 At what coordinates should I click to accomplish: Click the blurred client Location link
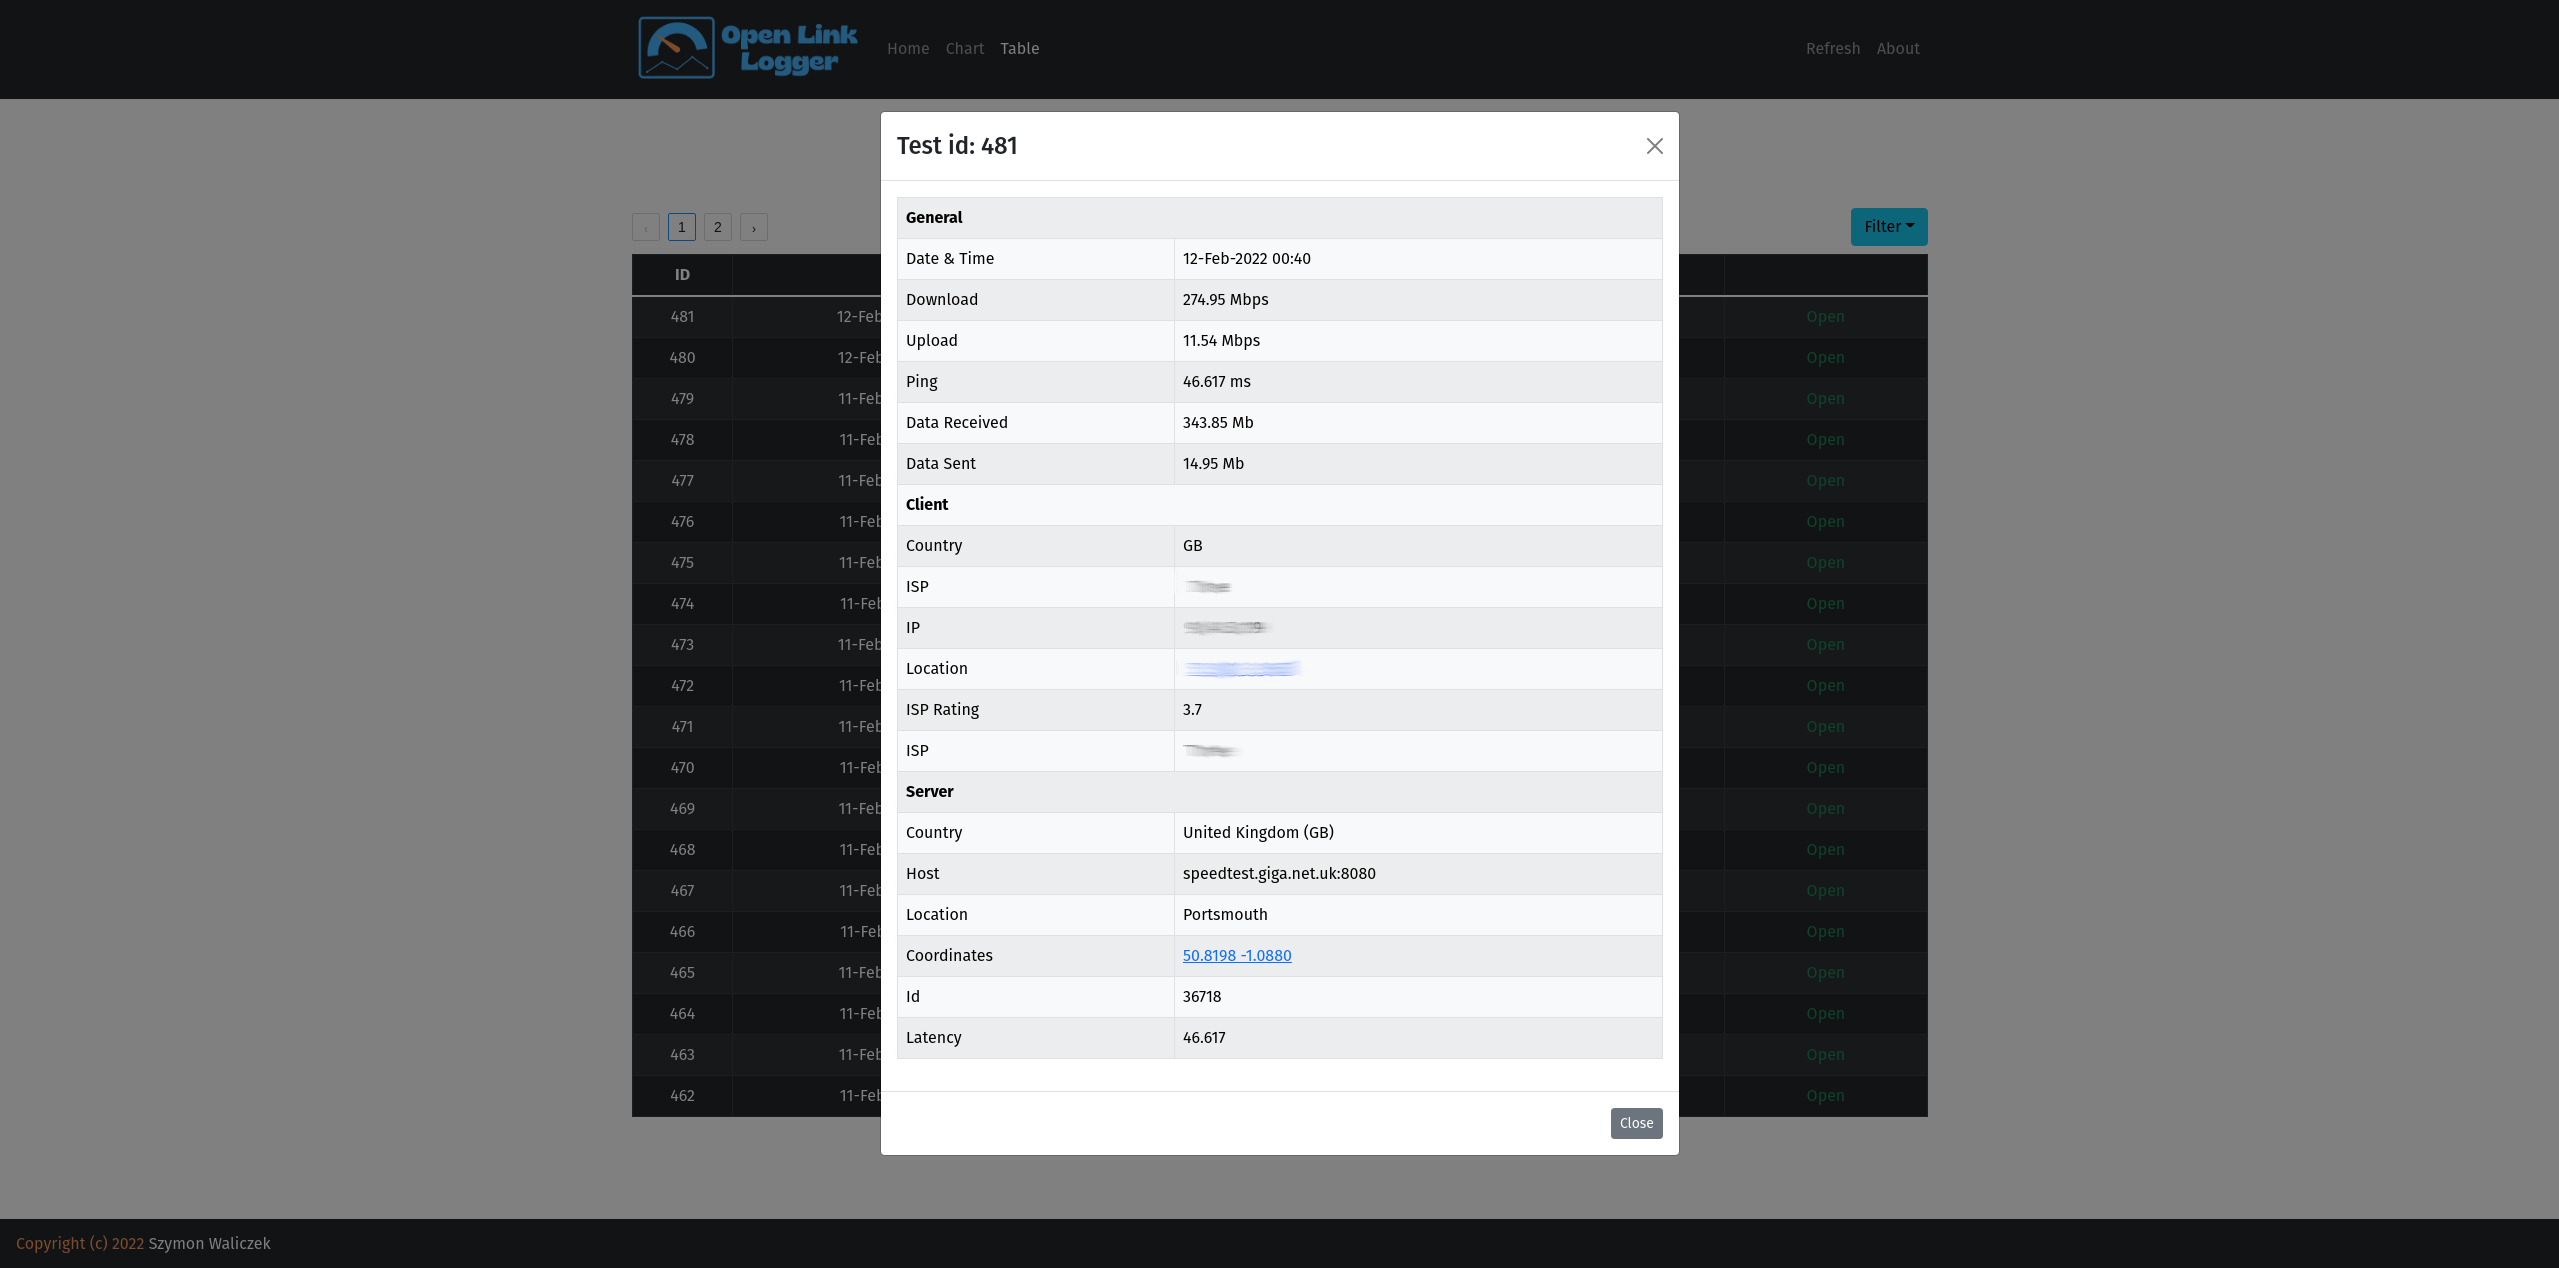coord(1241,669)
